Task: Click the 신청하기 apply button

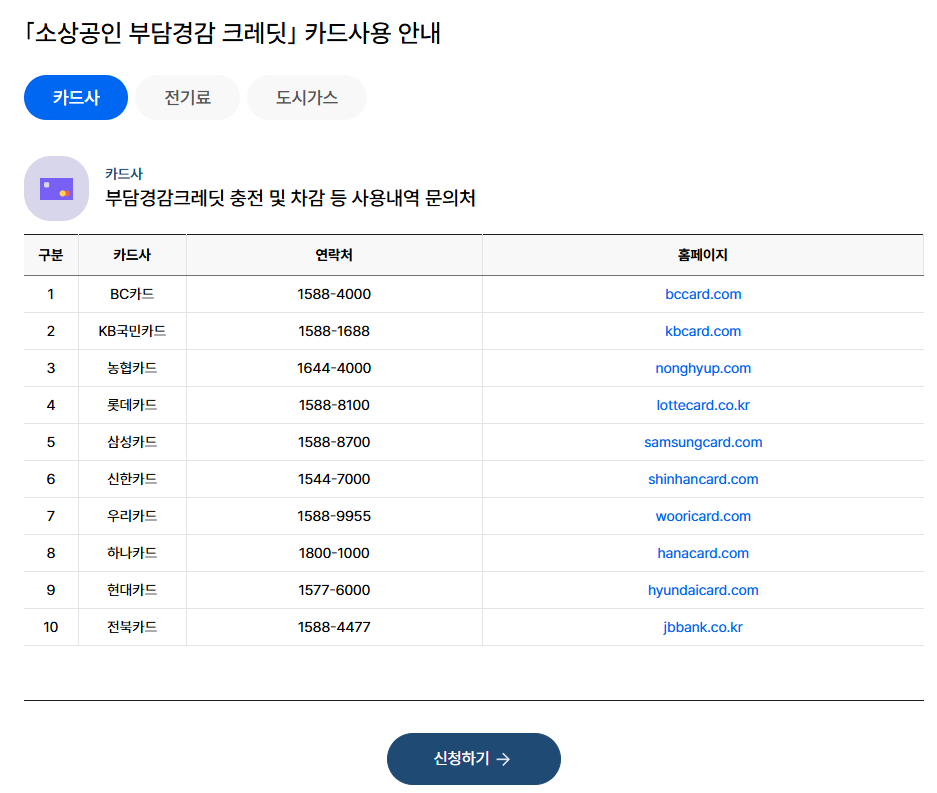Action: [473, 759]
